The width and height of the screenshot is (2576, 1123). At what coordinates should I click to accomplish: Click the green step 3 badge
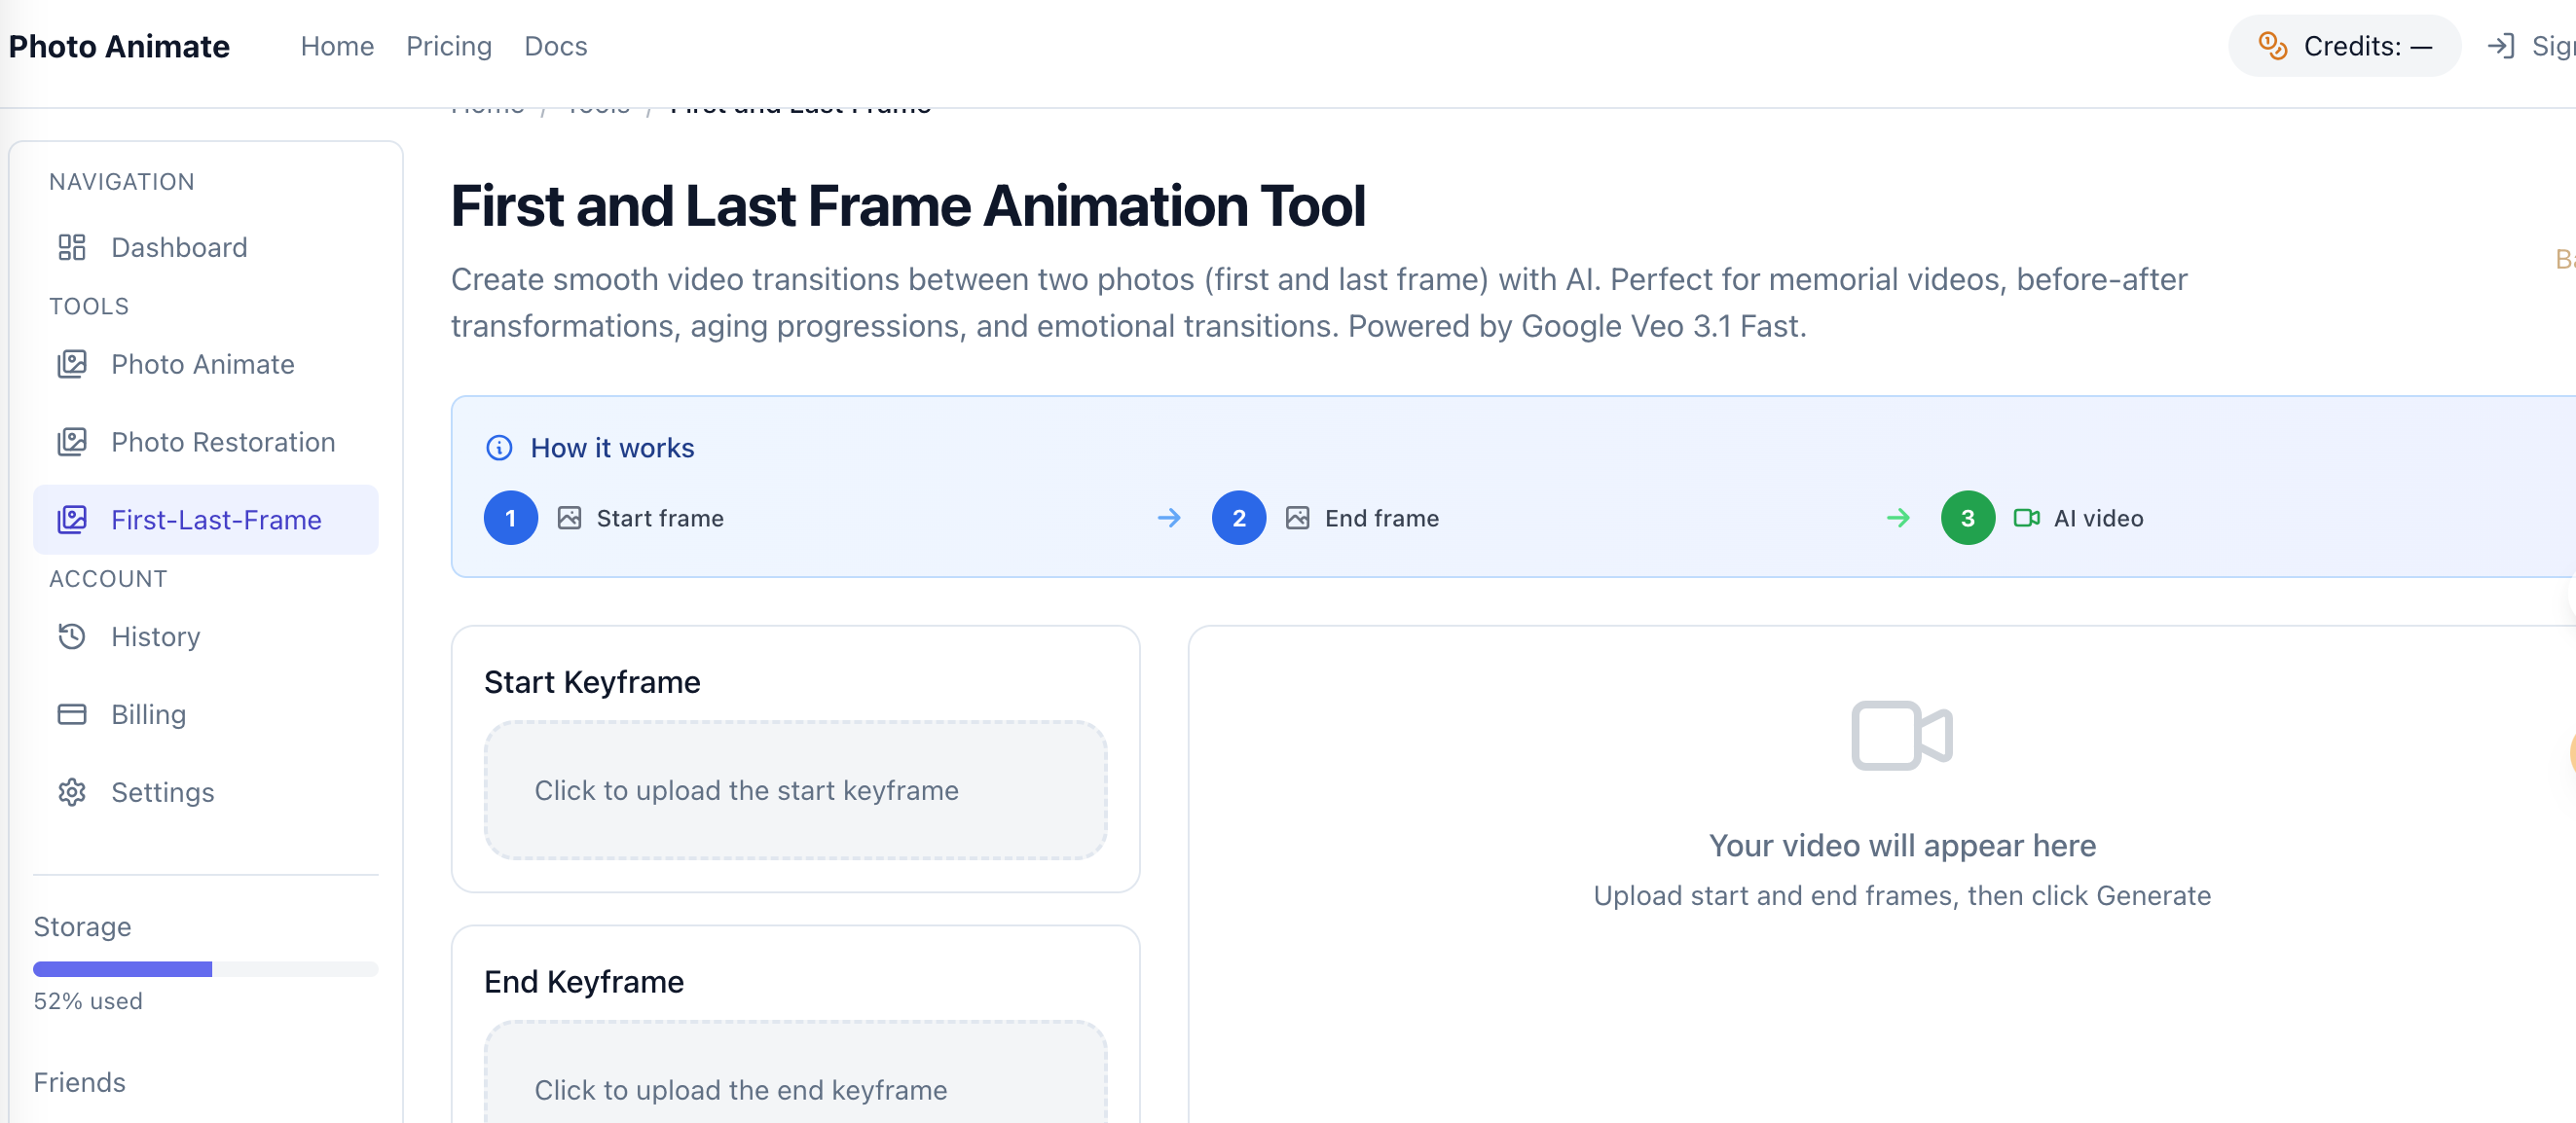[1968, 518]
